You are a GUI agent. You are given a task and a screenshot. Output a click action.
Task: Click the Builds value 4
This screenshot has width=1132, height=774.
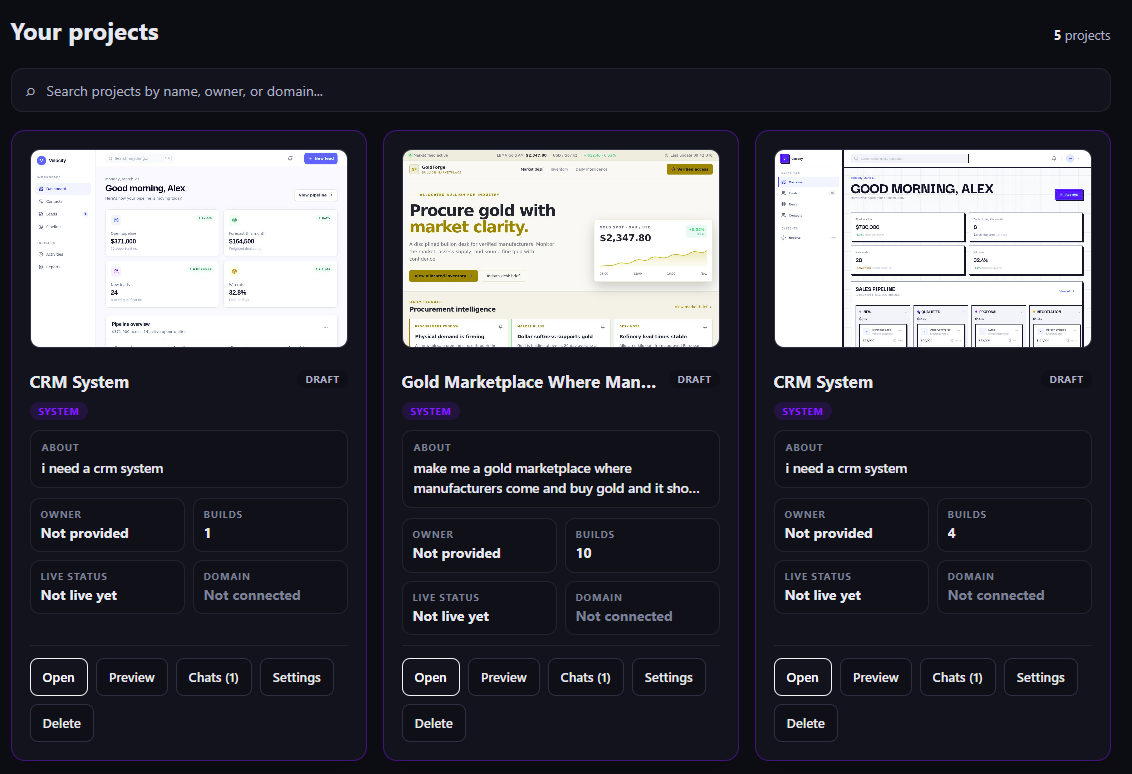point(952,533)
